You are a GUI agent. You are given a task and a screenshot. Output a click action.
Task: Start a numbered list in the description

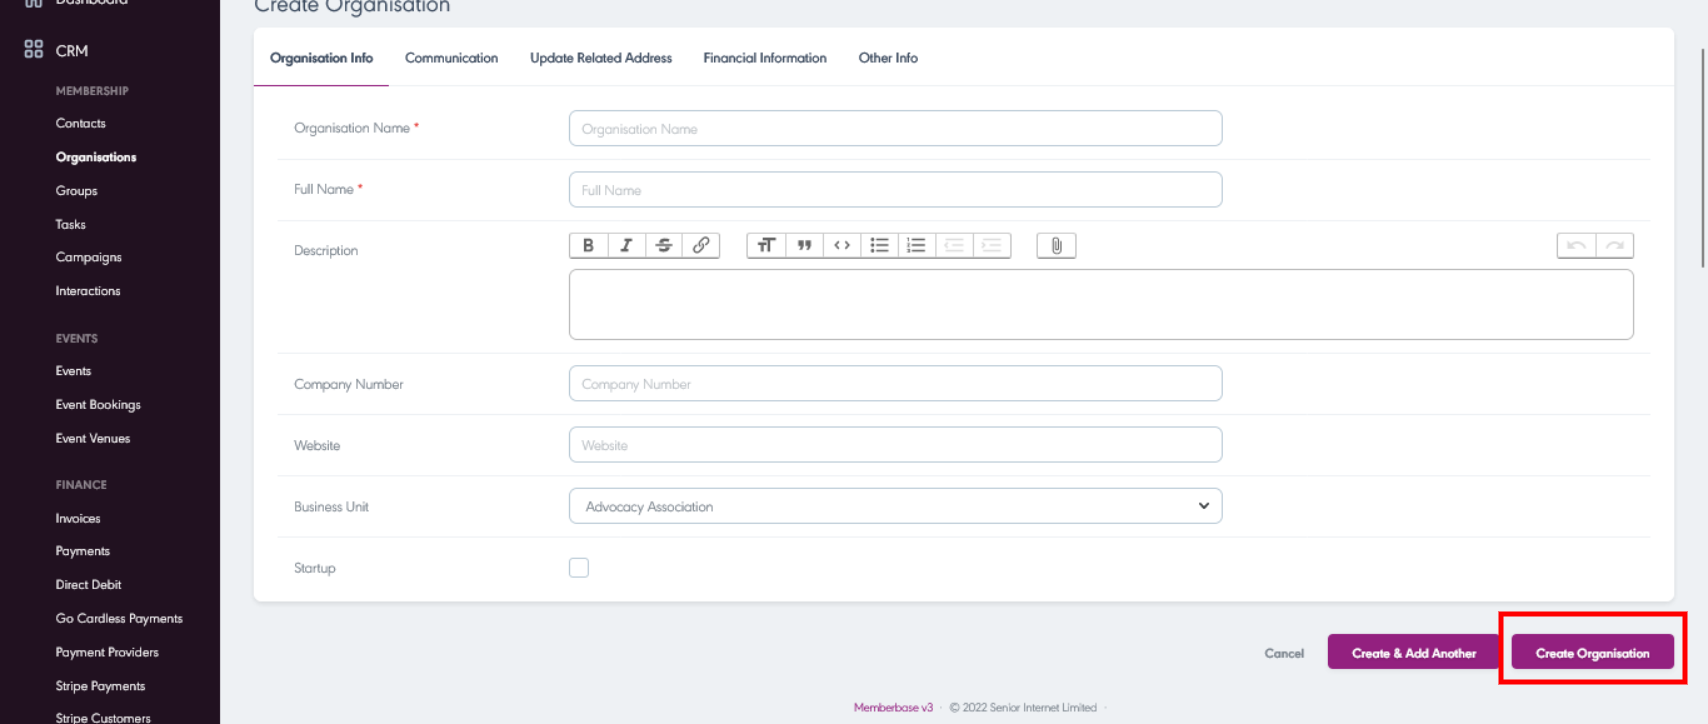coord(916,246)
